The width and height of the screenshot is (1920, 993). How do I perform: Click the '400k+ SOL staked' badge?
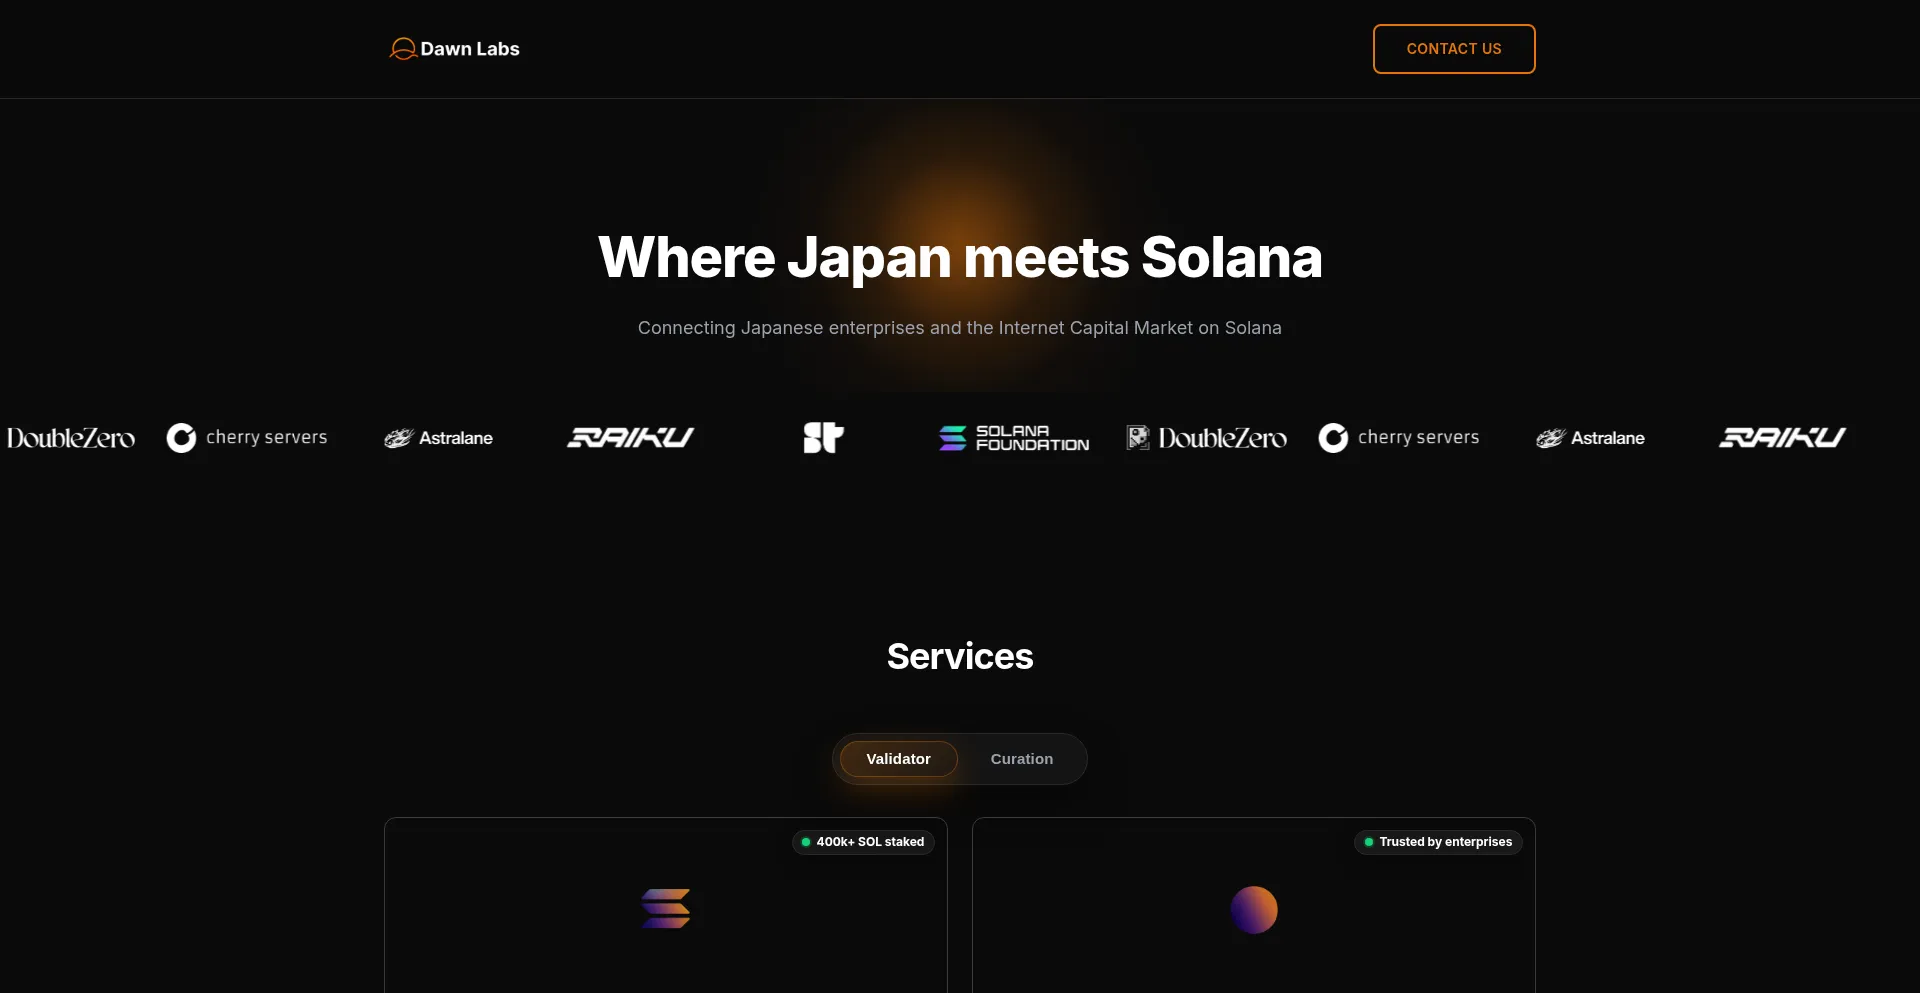click(x=863, y=842)
